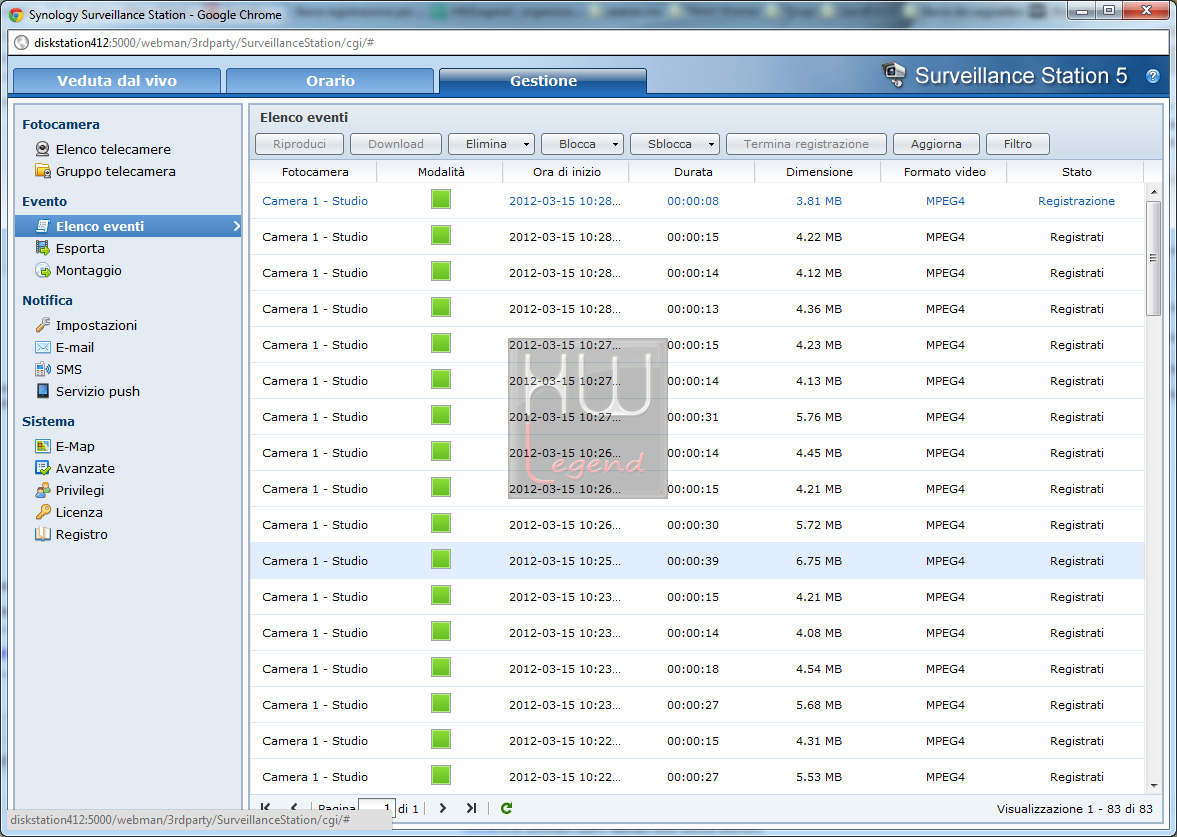This screenshot has height=837, width=1177.
Task: Go to the next page of events
Action: point(443,808)
